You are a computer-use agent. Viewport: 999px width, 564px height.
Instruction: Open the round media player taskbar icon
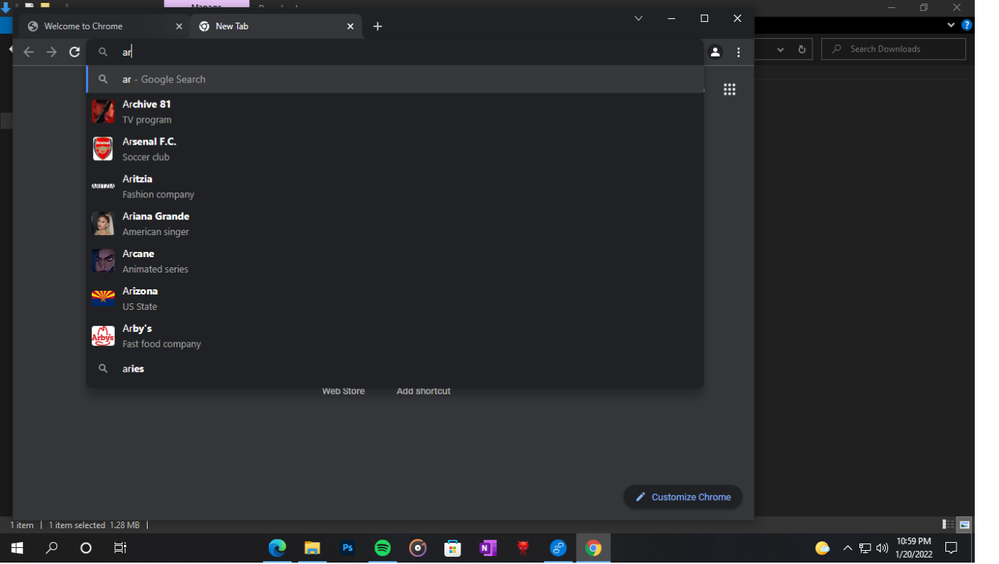pos(417,548)
